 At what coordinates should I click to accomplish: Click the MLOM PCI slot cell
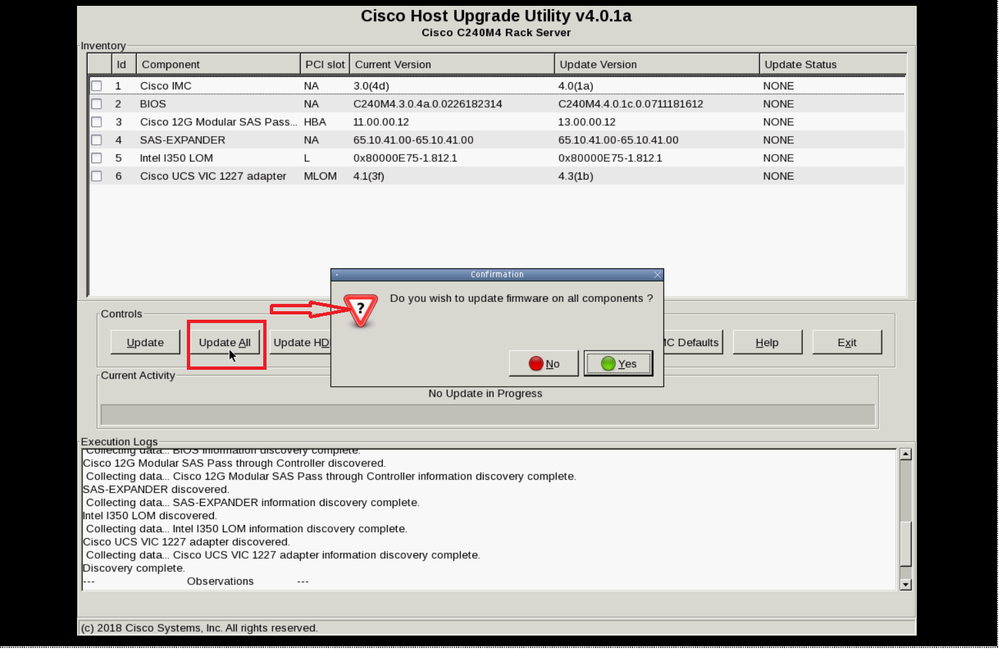320,176
